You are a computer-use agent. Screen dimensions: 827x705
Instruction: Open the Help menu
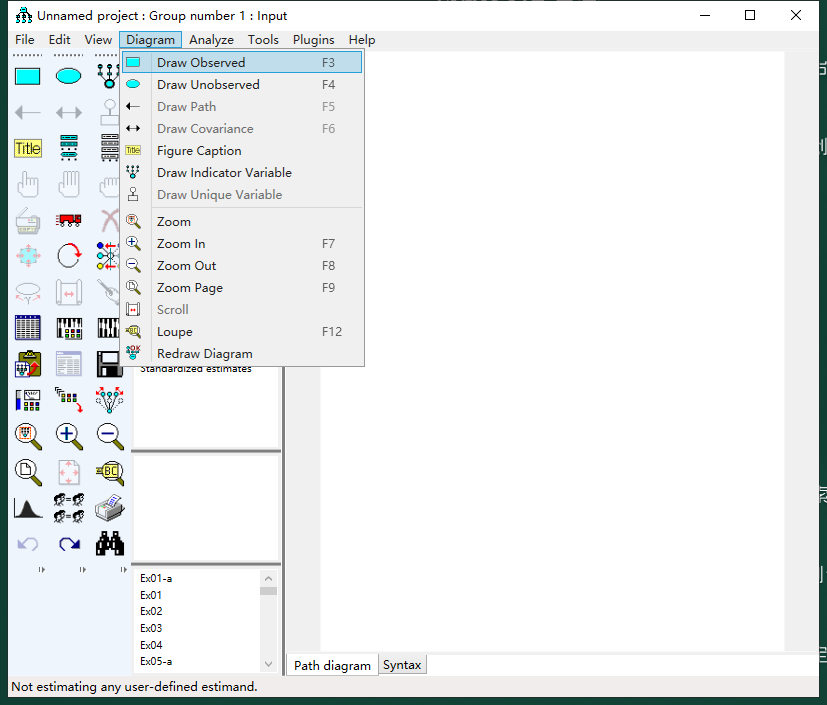click(x=362, y=40)
